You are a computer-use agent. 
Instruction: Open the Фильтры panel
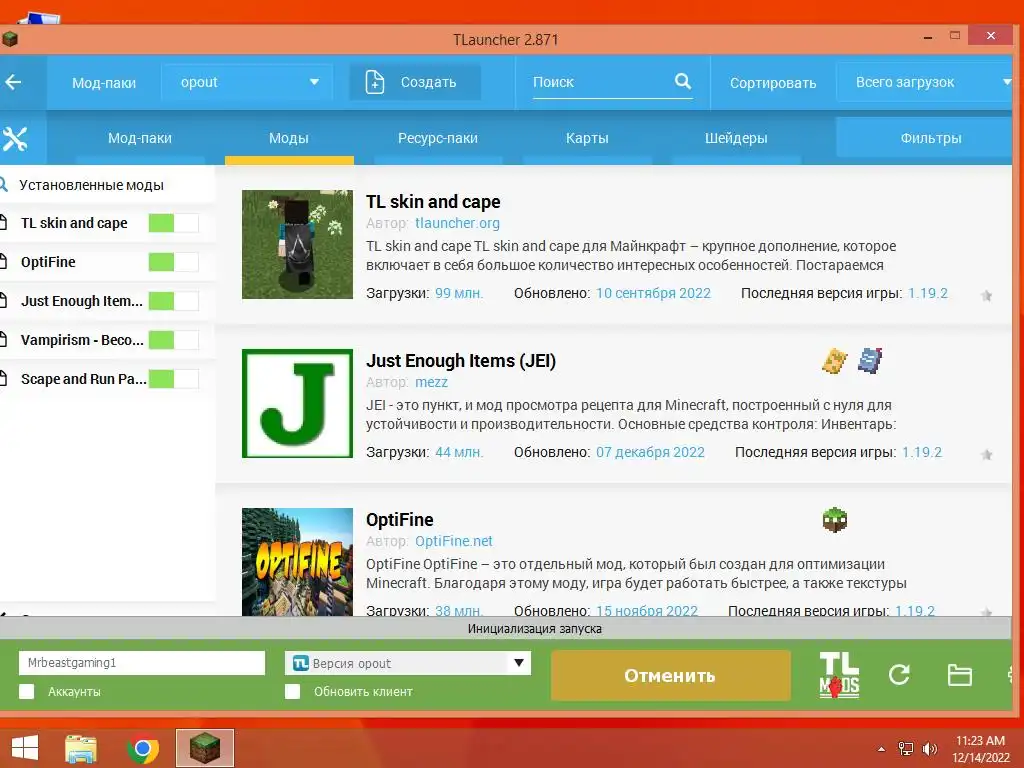point(925,138)
